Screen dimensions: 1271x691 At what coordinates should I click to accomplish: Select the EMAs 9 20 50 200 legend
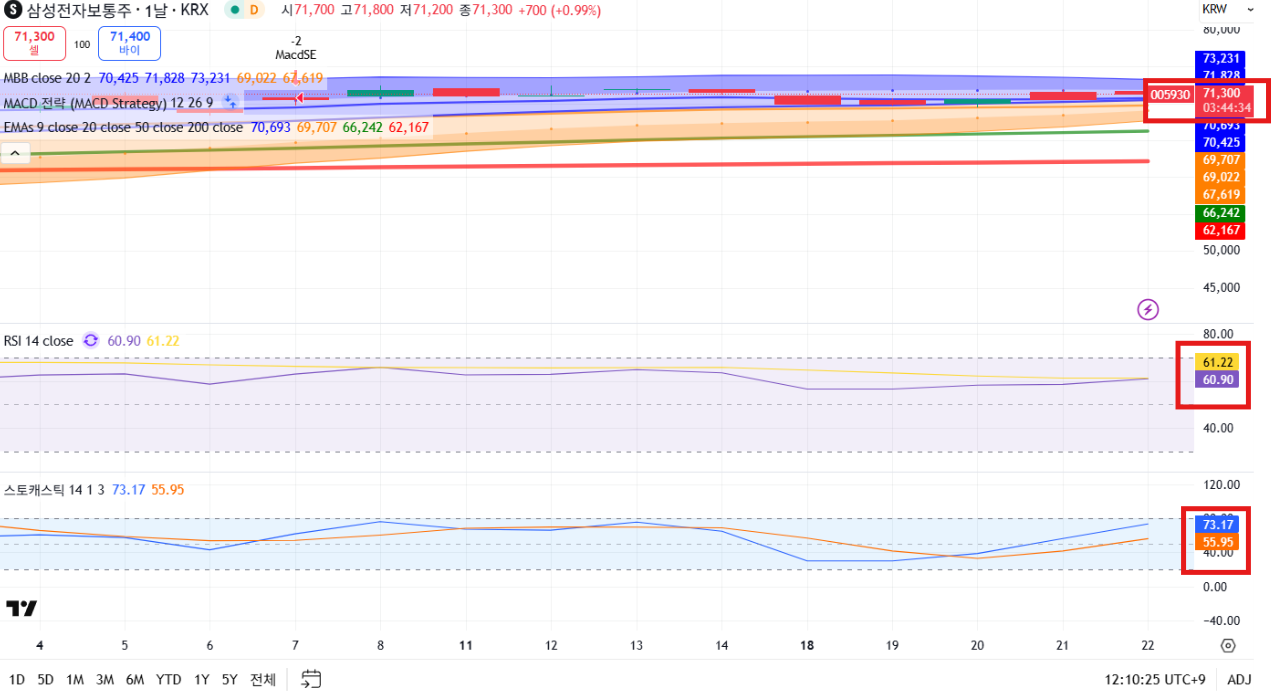tap(123, 128)
